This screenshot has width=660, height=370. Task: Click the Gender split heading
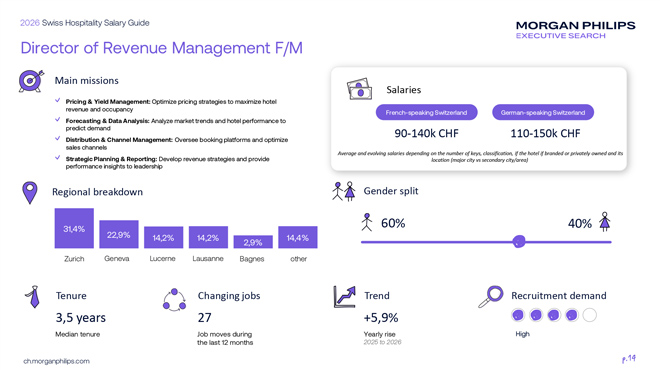point(391,191)
